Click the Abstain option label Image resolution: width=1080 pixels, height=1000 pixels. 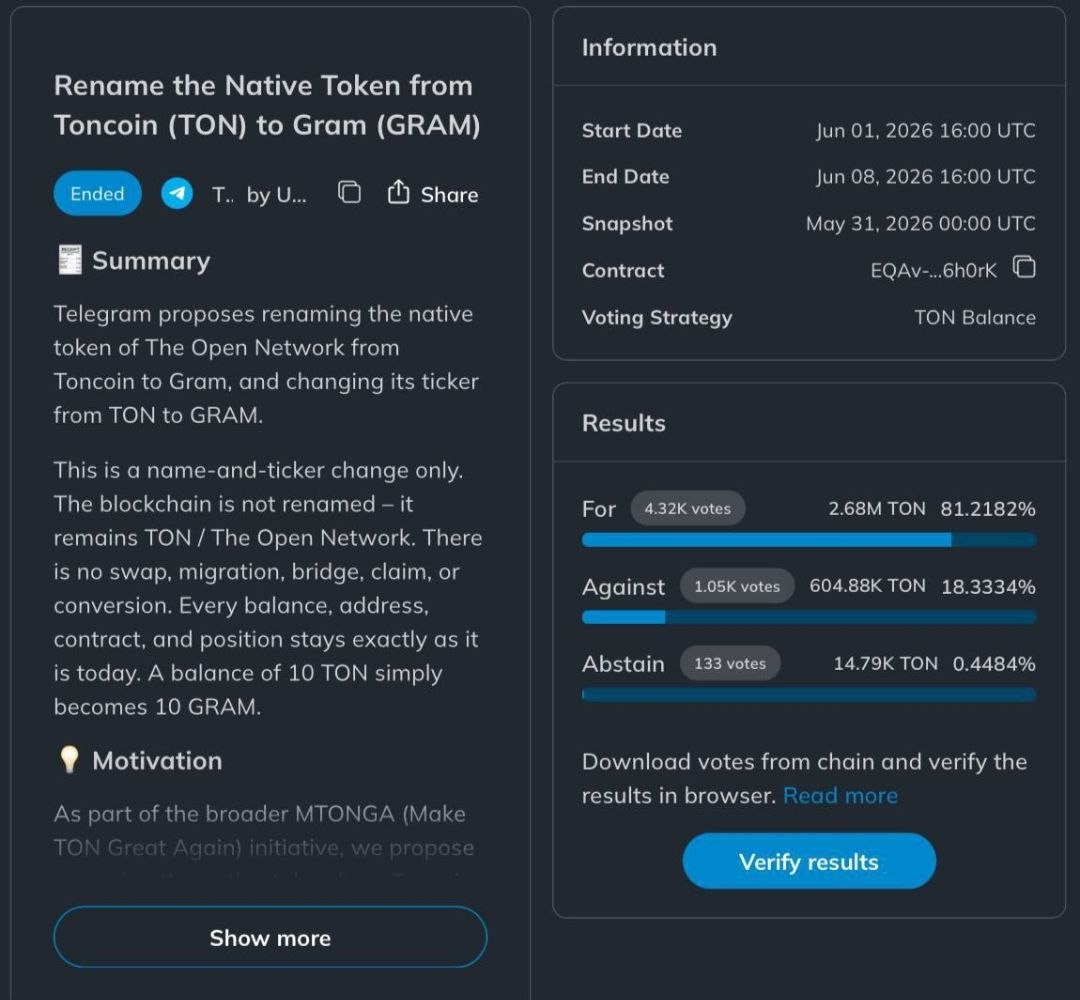click(623, 664)
